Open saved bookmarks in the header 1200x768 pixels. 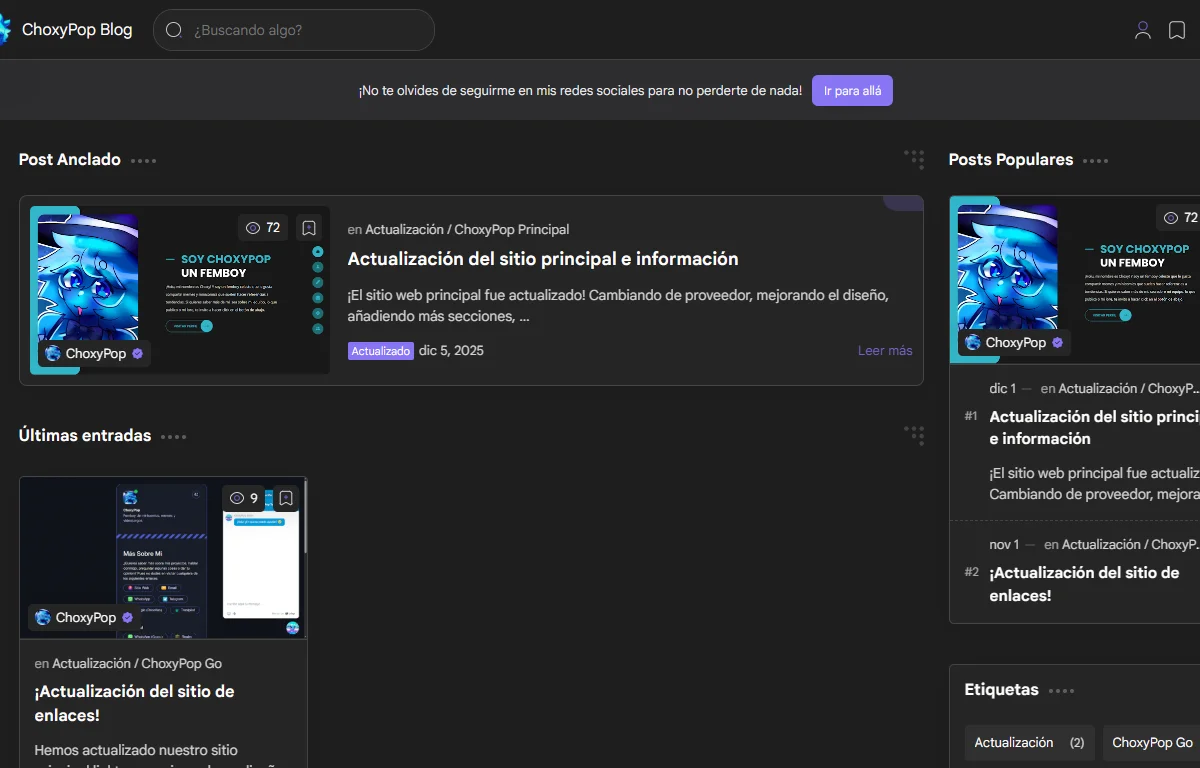pyautogui.click(x=1177, y=30)
